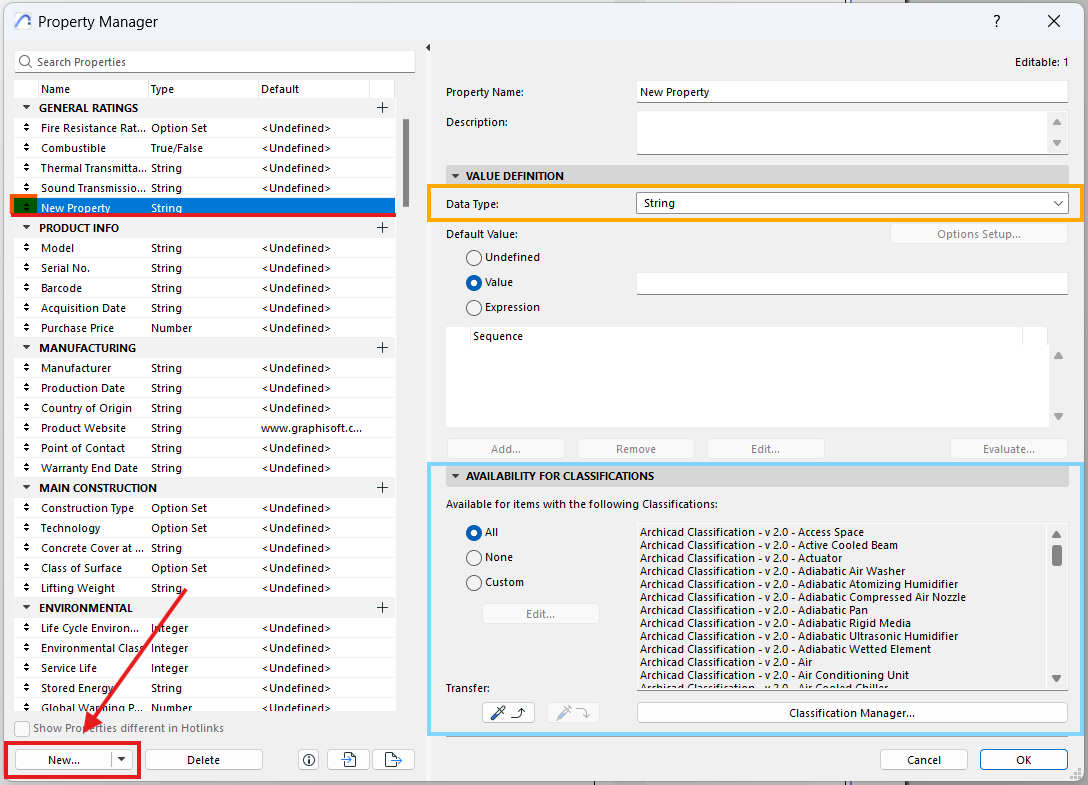
Task: Click the eyedropper pick-up availability icon
Action: (x=508, y=713)
